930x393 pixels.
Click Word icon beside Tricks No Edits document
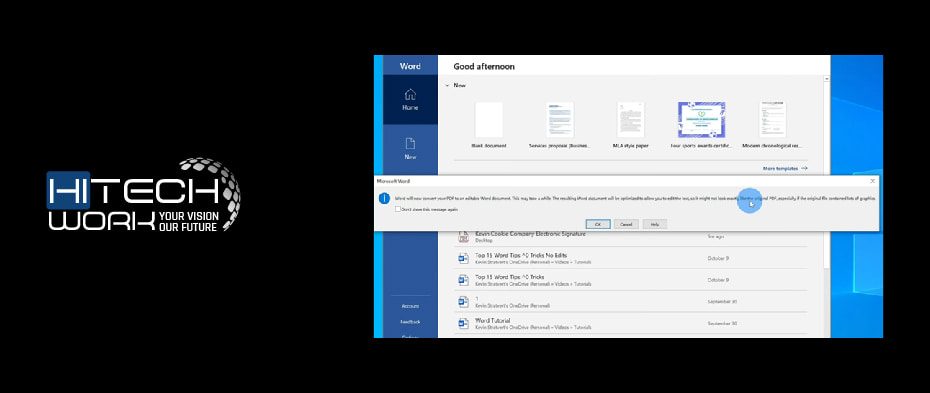click(x=463, y=258)
